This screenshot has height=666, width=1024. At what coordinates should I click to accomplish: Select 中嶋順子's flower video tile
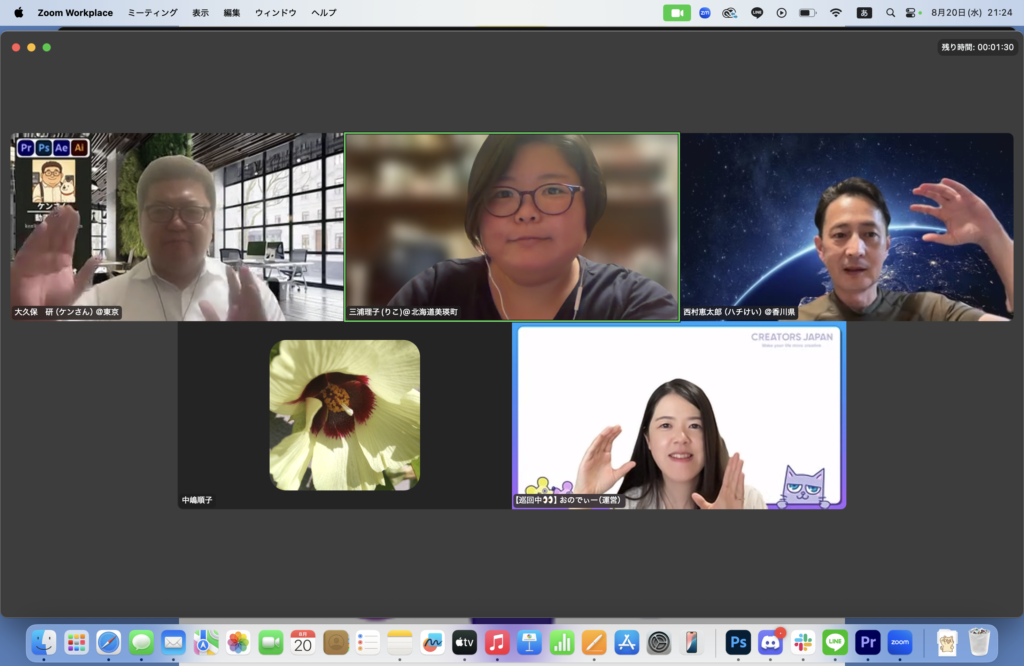(x=344, y=415)
